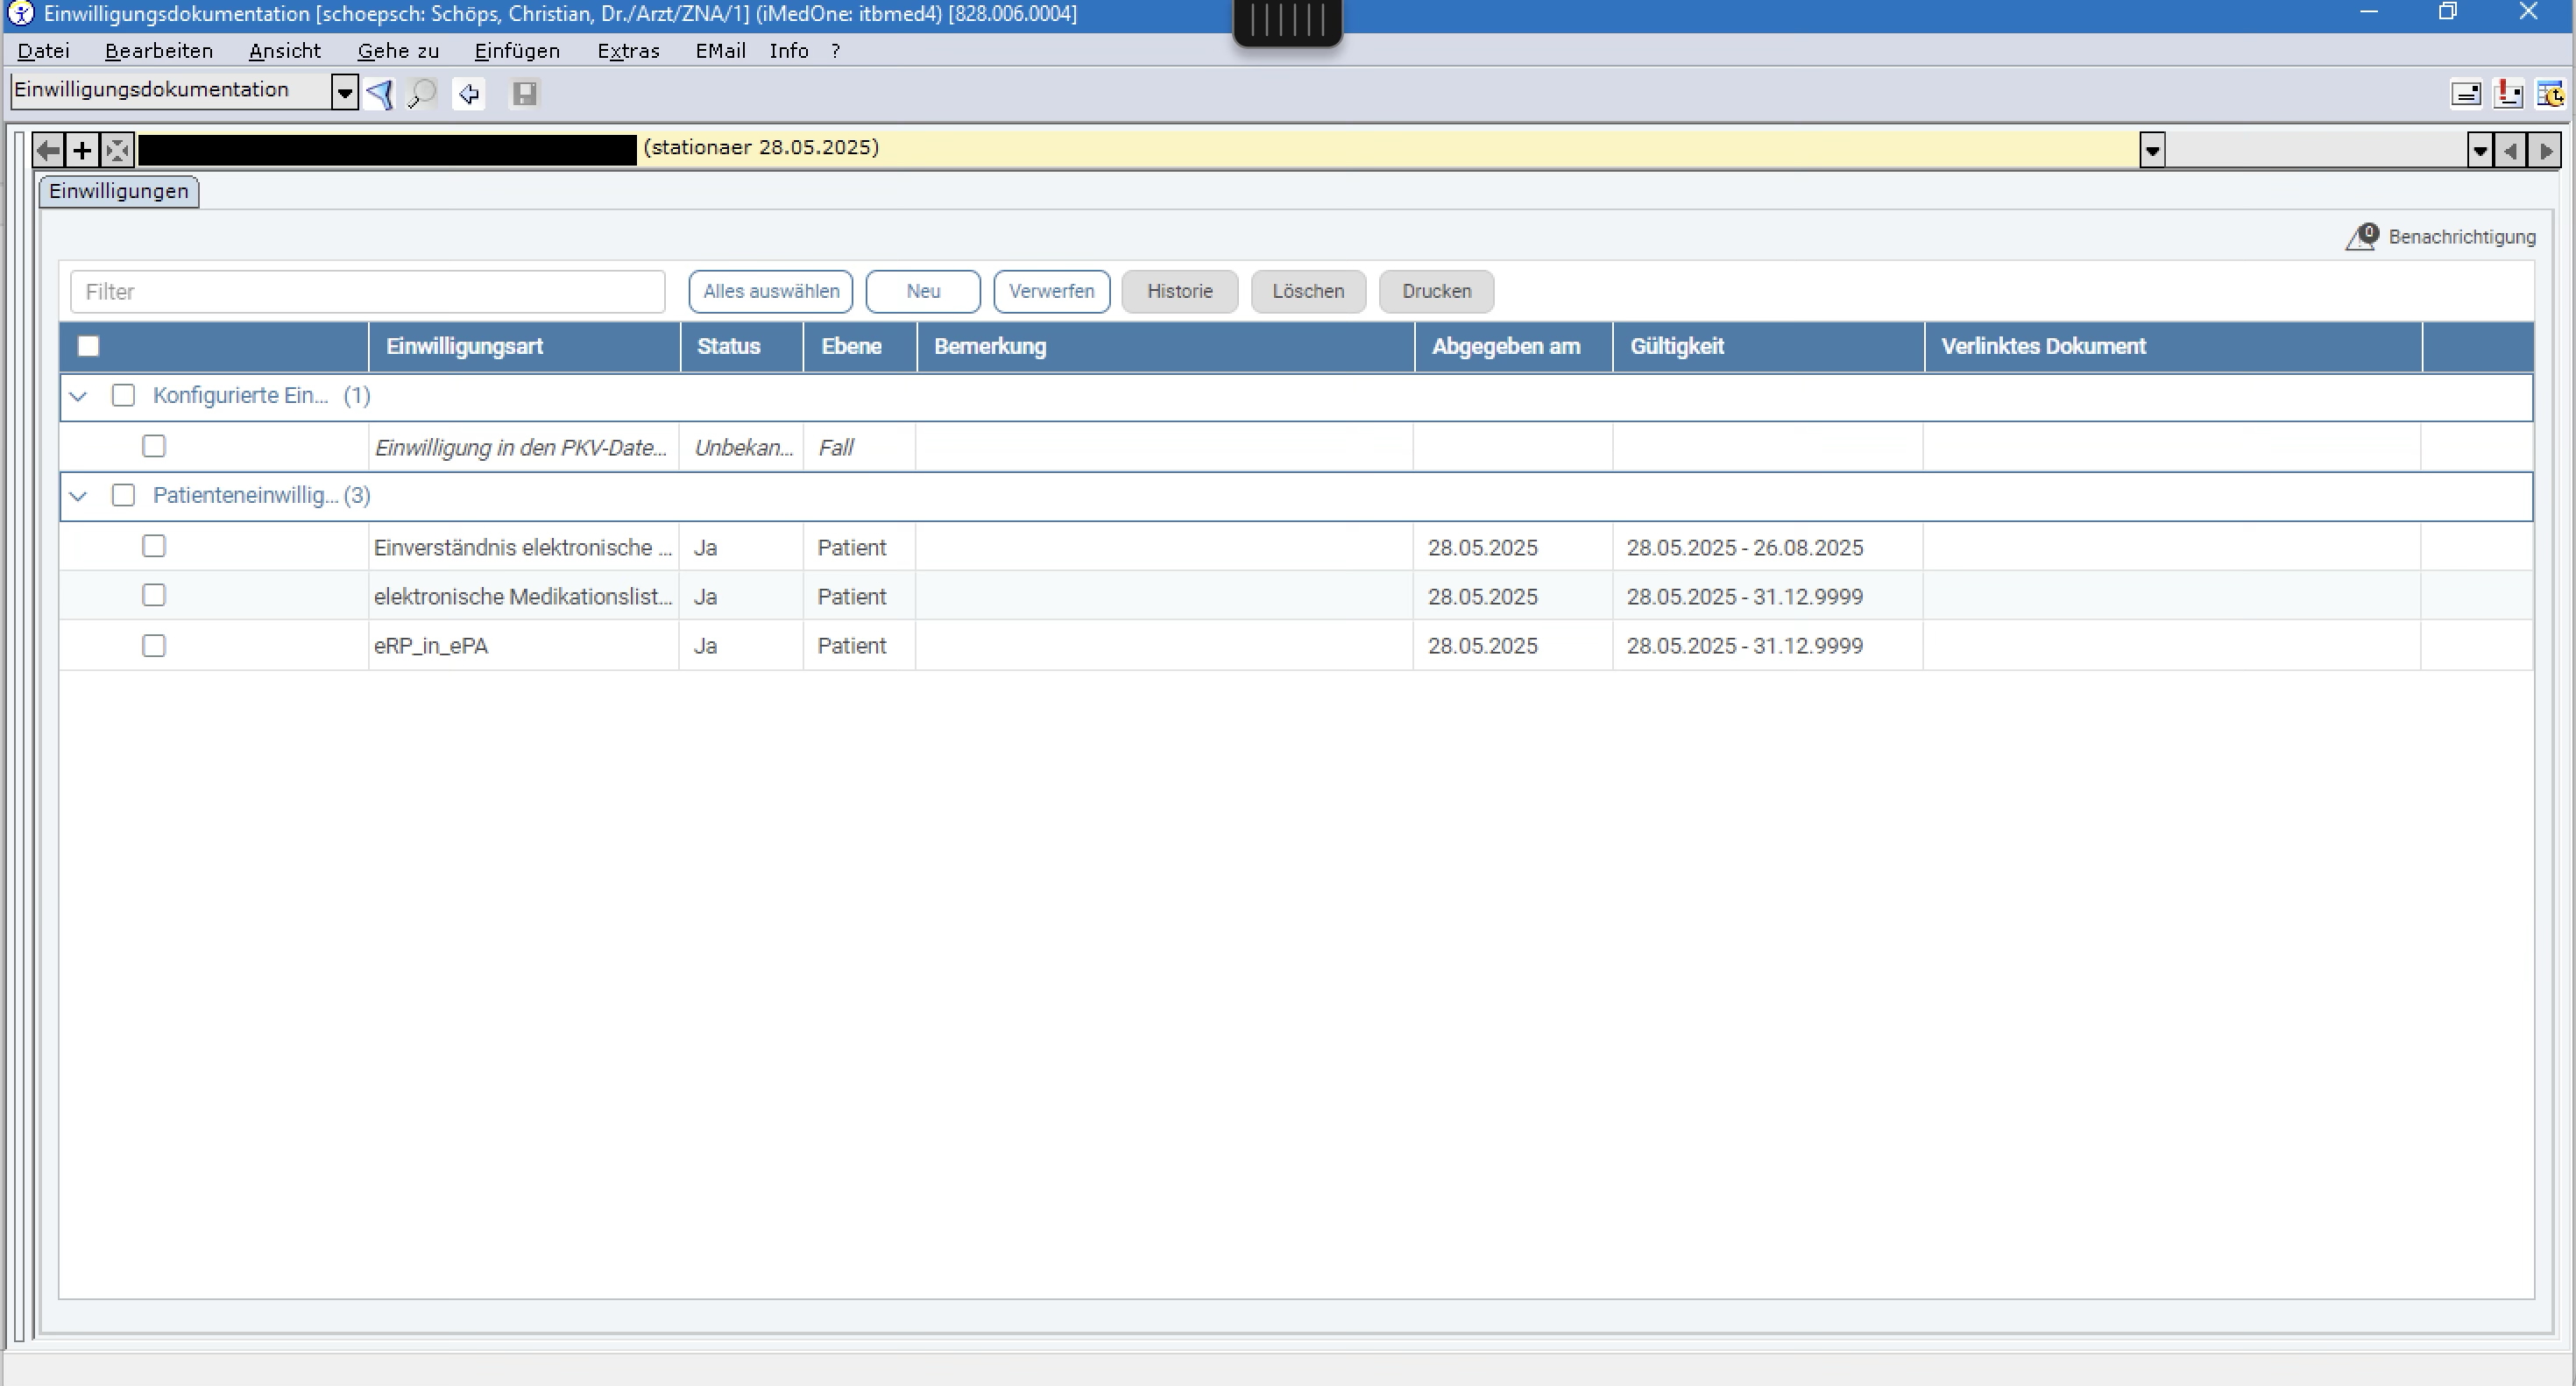Check the eRP_in_ePA row checkbox

(154, 646)
